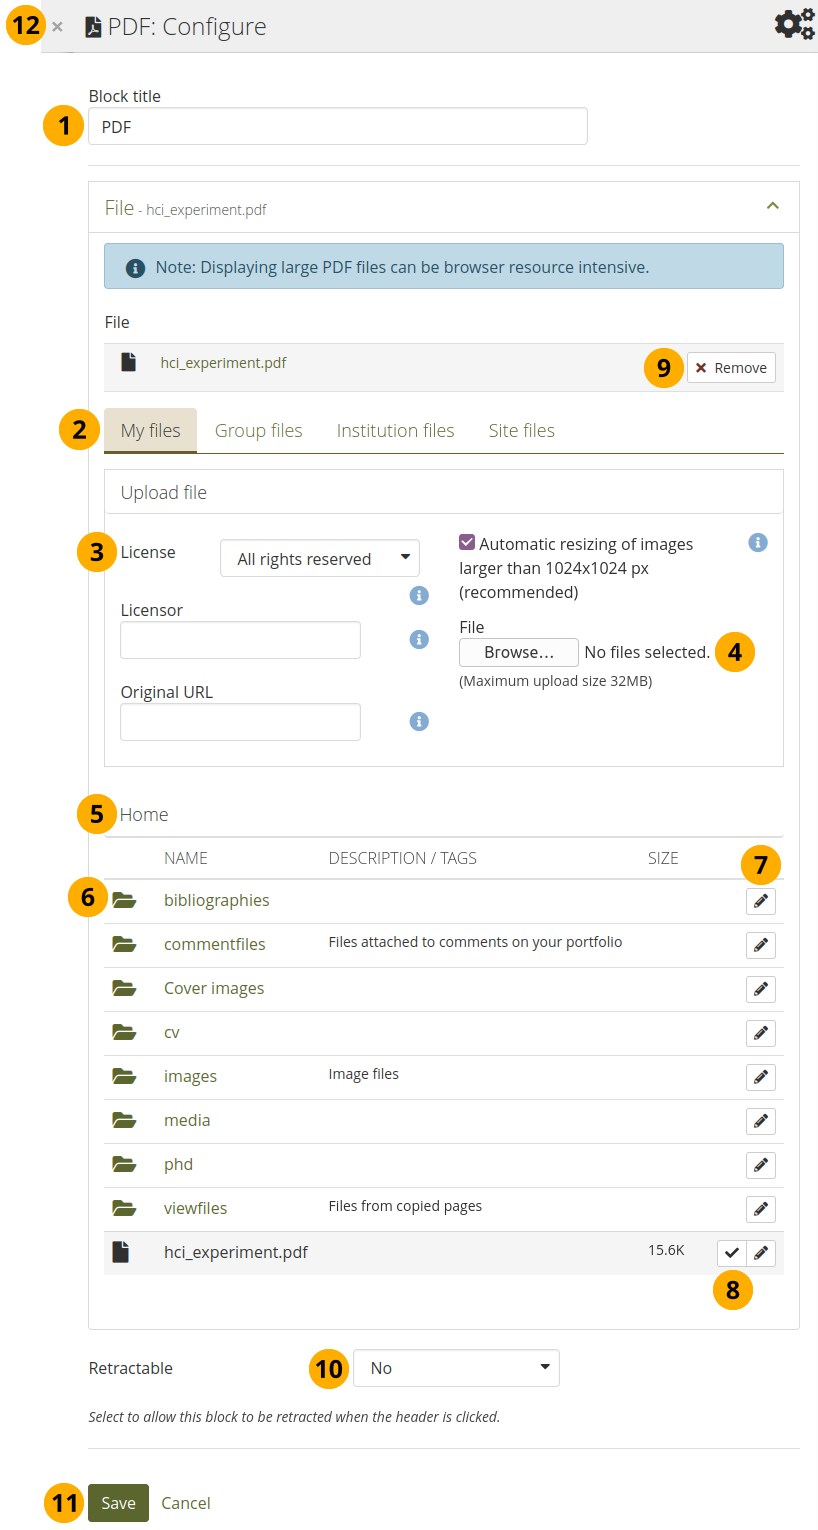Remove the hci_experiment.pdf file

[731, 368]
